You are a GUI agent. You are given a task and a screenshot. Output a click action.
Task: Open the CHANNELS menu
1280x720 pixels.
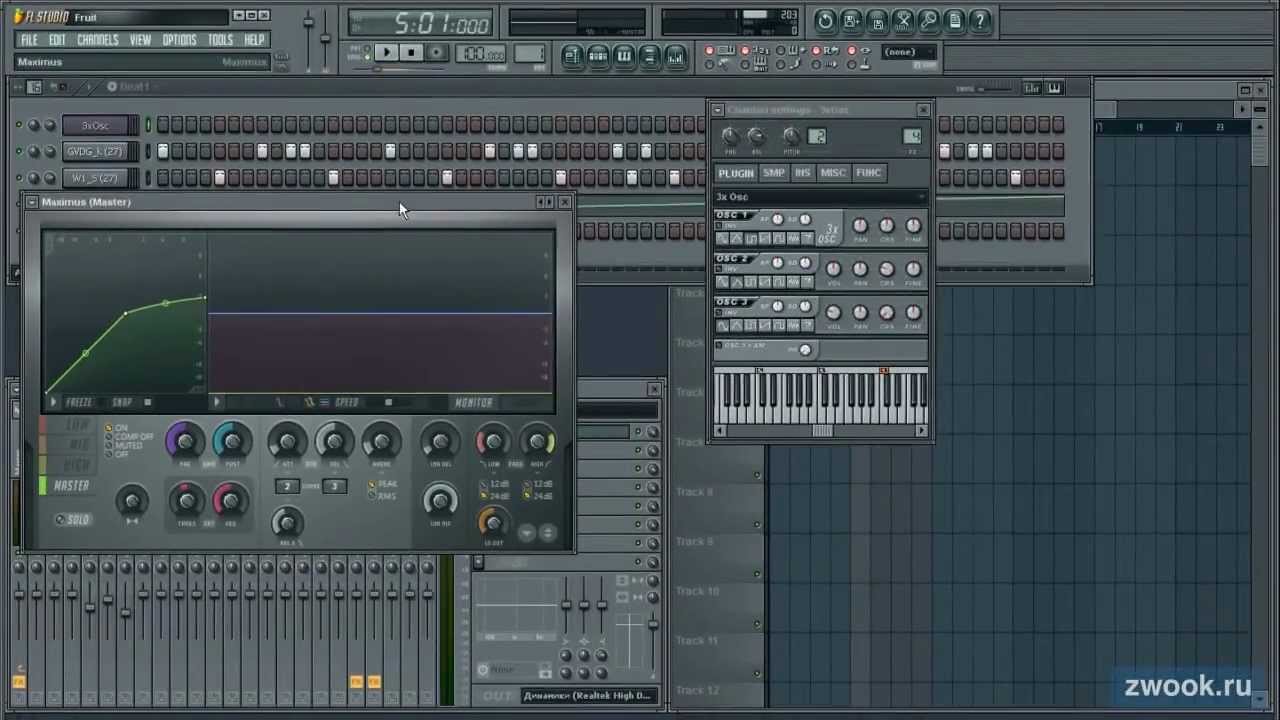click(x=98, y=40)
